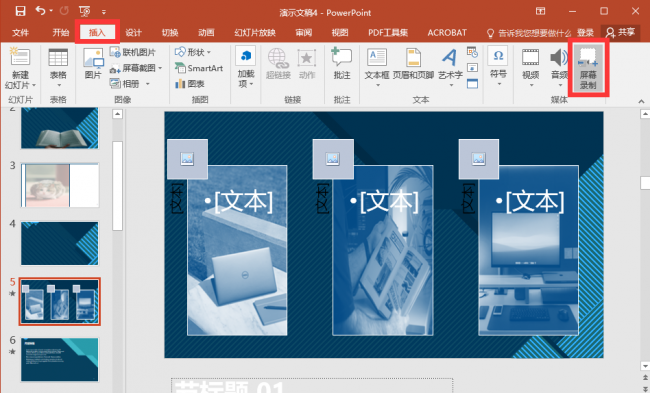Switch to the 切换 ribbon tab
650x393 pixels.
click(x=170, y=32)
